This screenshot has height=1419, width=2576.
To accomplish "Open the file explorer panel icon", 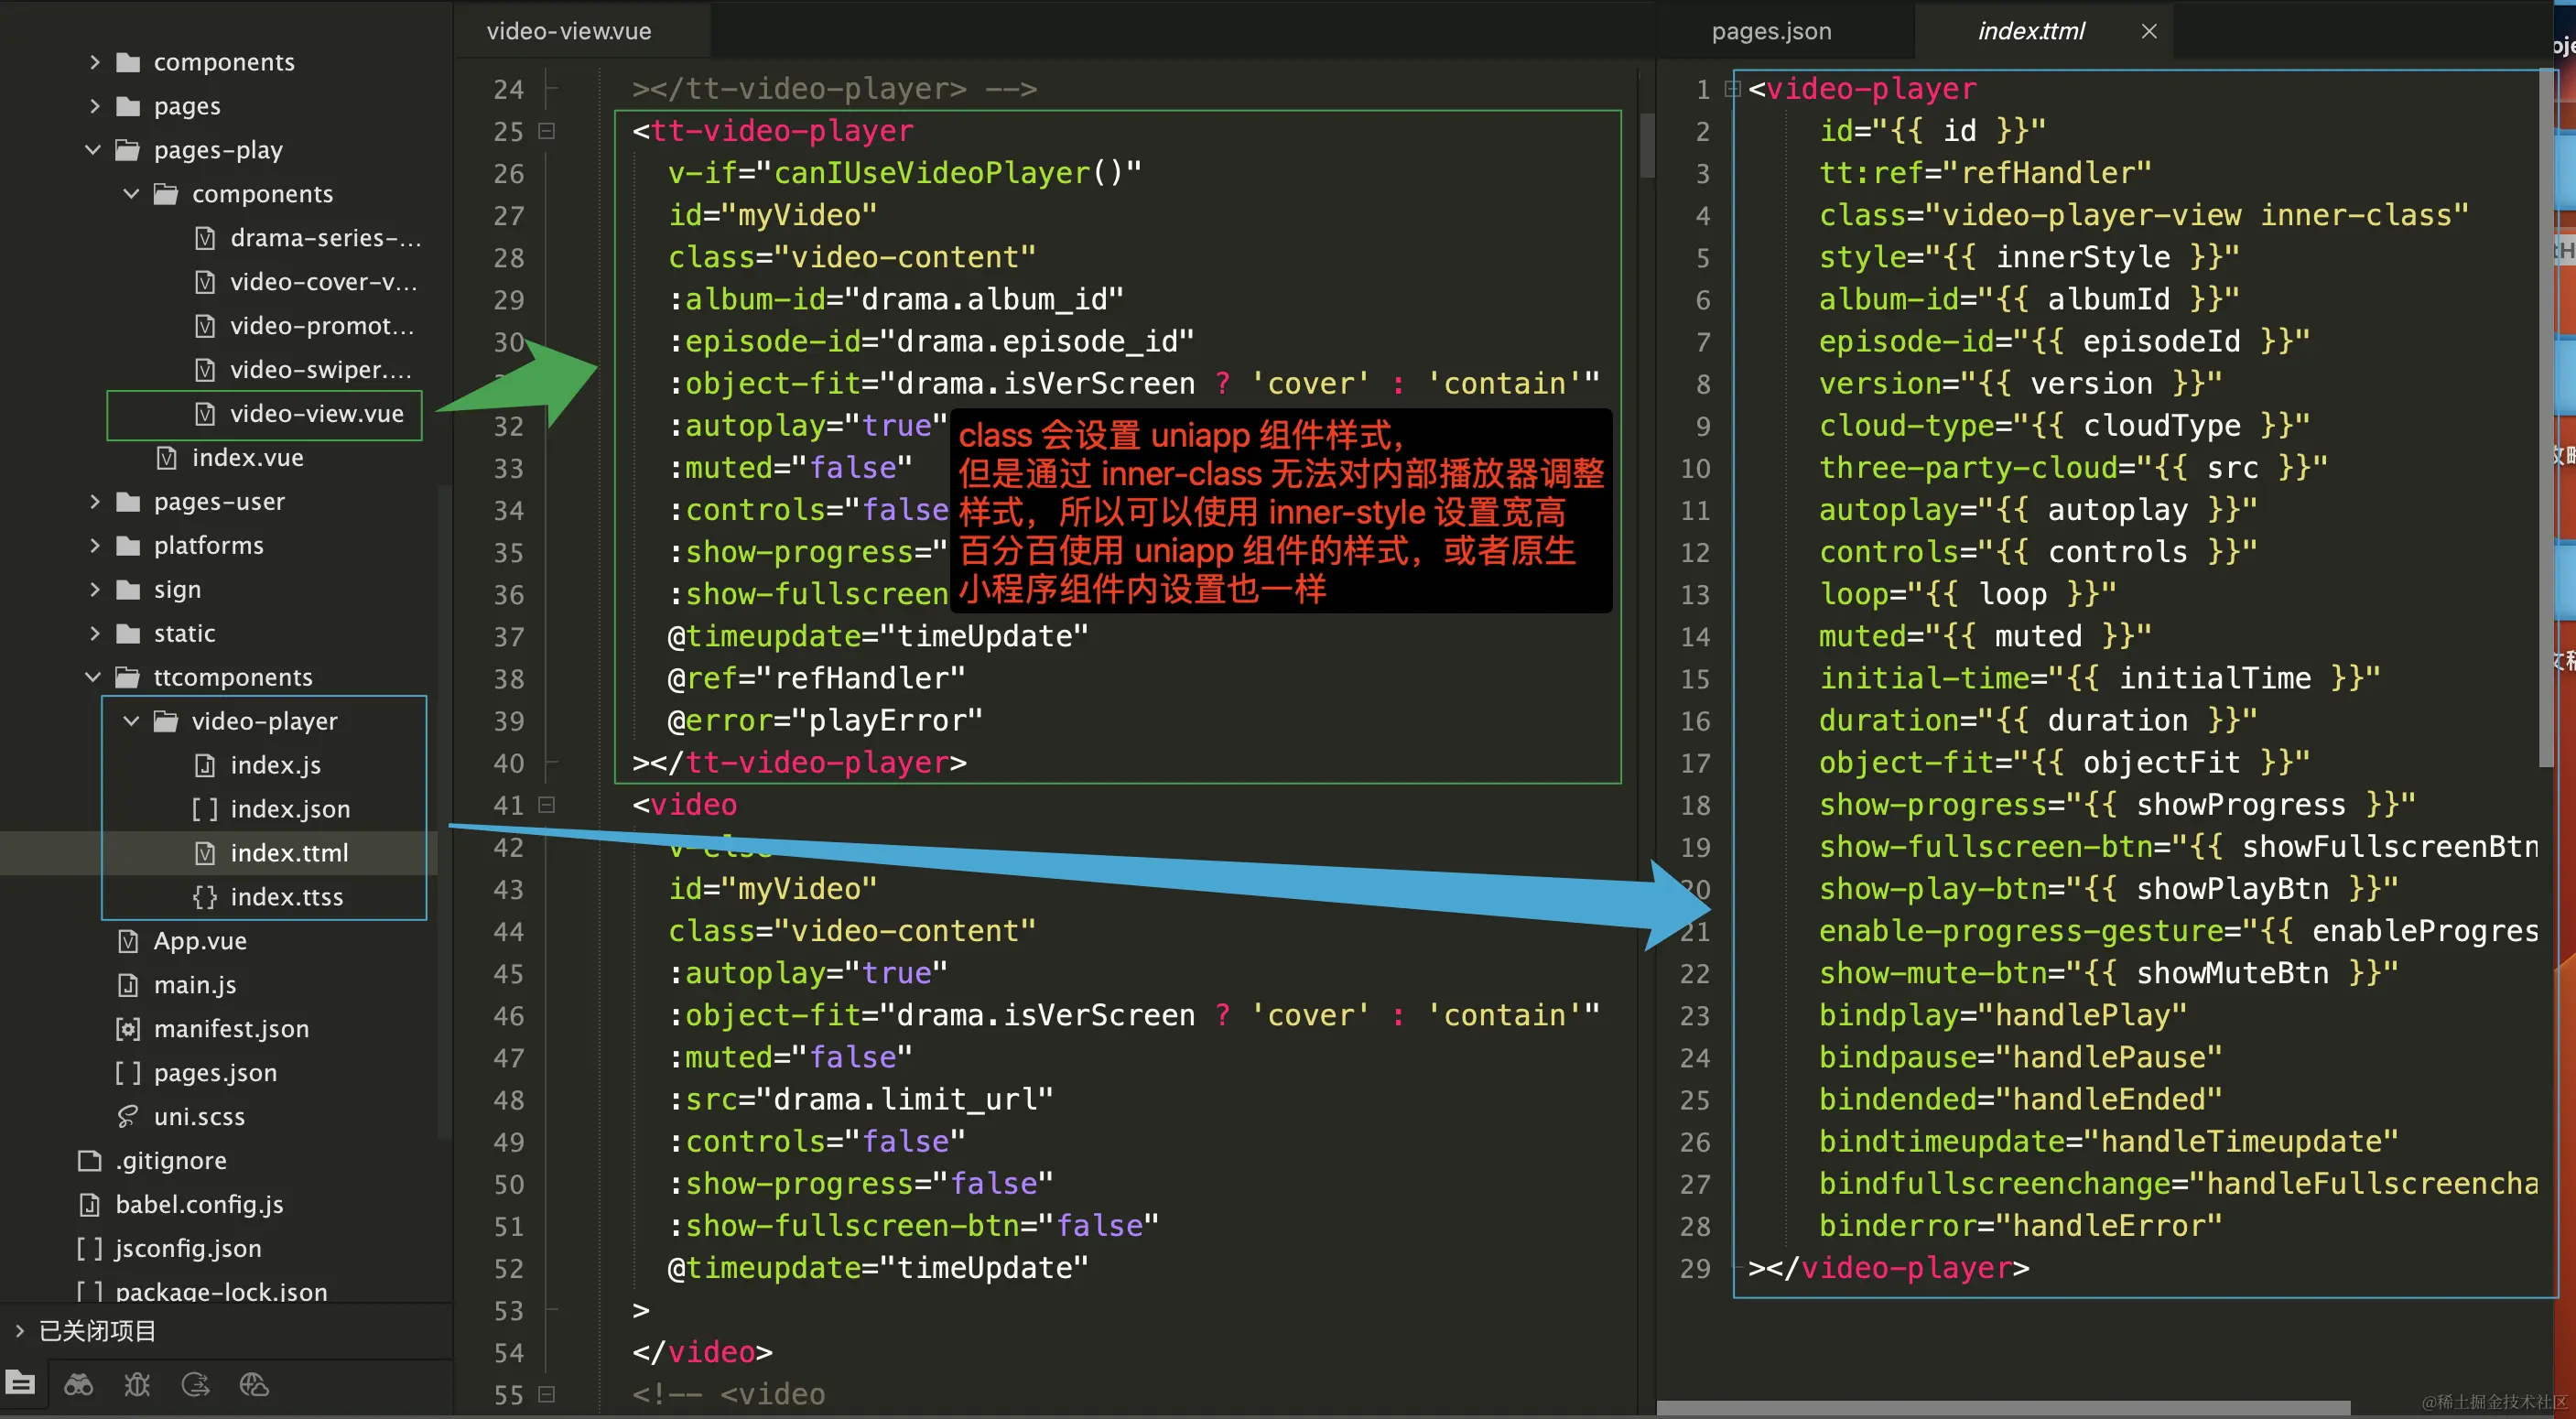I will pyautogui.click(x=21, y=1384).
